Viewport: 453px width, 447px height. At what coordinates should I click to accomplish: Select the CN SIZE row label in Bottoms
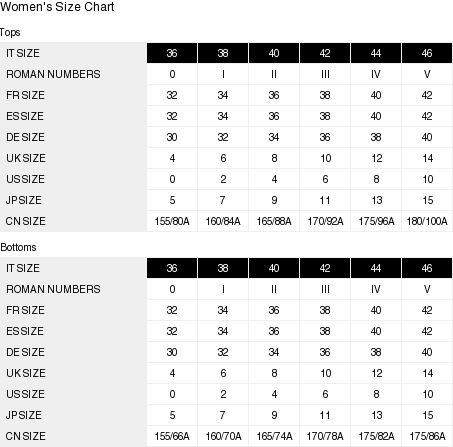pos(26,436)
